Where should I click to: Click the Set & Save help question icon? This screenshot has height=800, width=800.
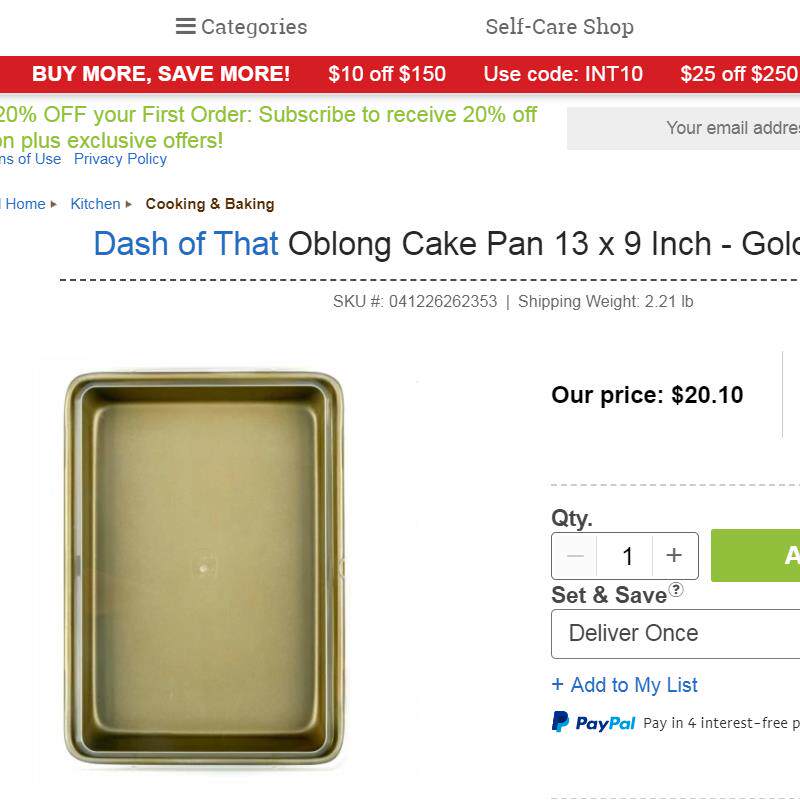point(677,590)
